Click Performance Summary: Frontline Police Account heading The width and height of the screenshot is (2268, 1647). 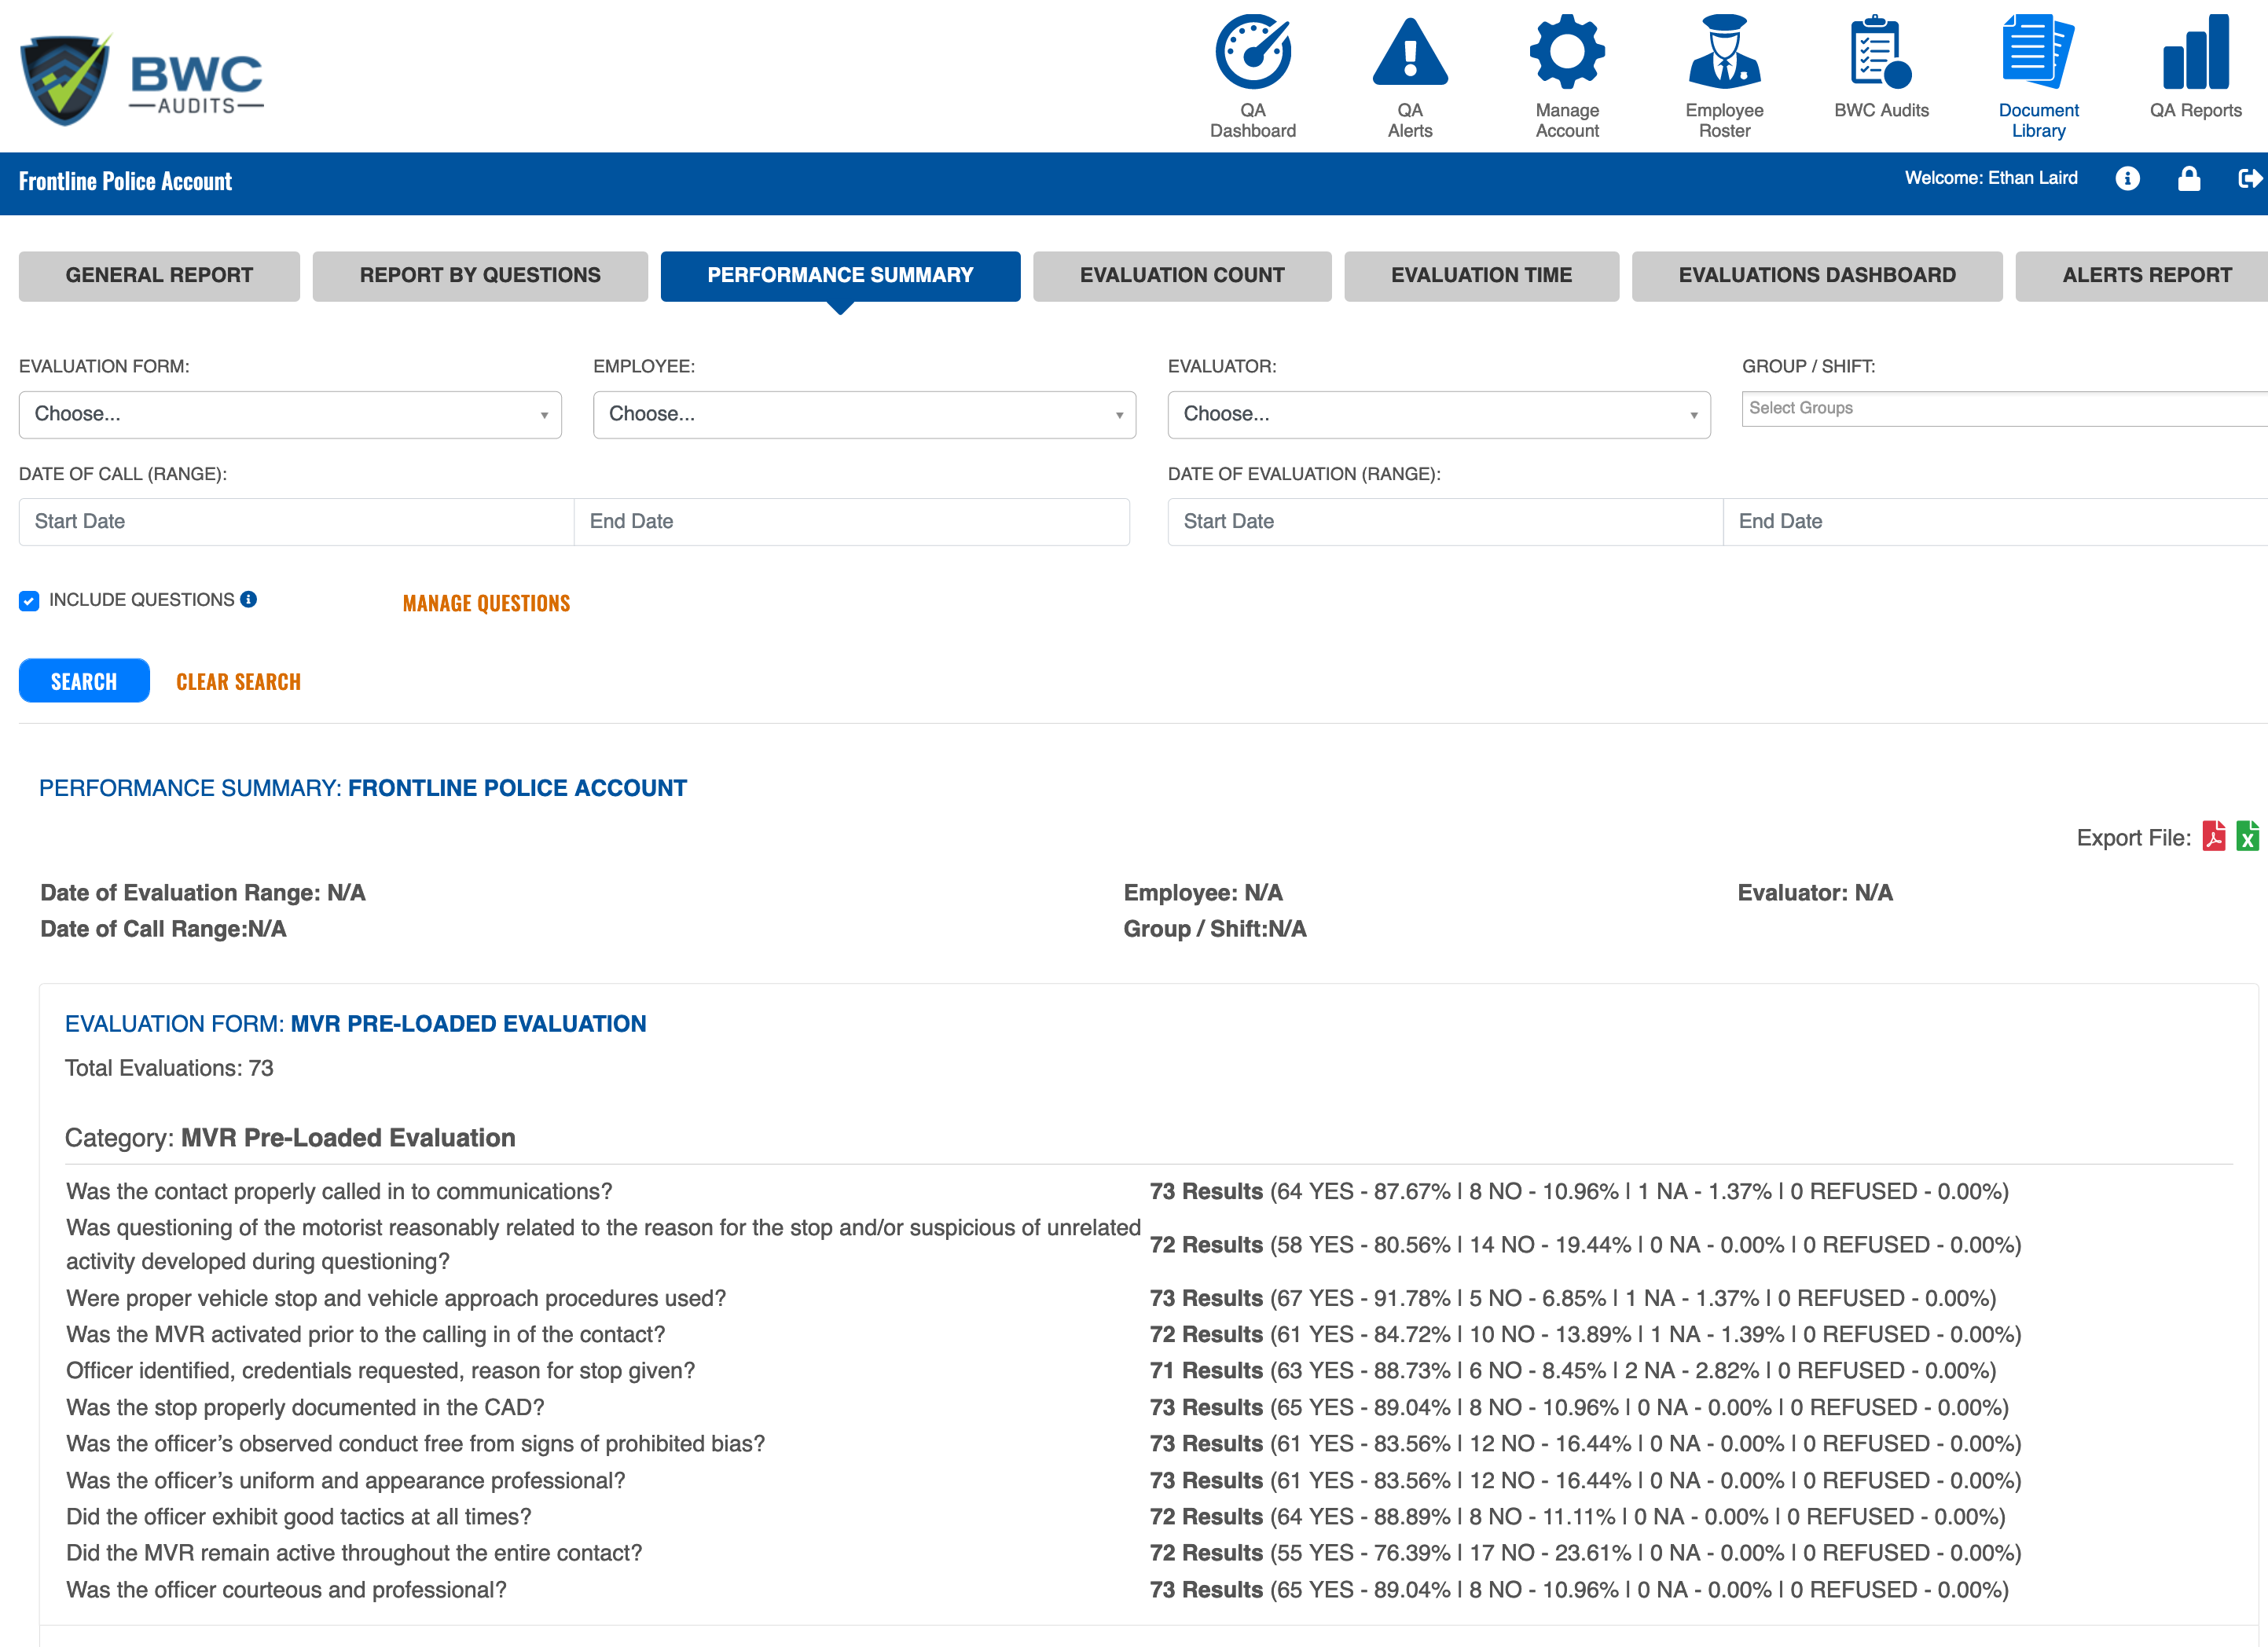[363, 788]
